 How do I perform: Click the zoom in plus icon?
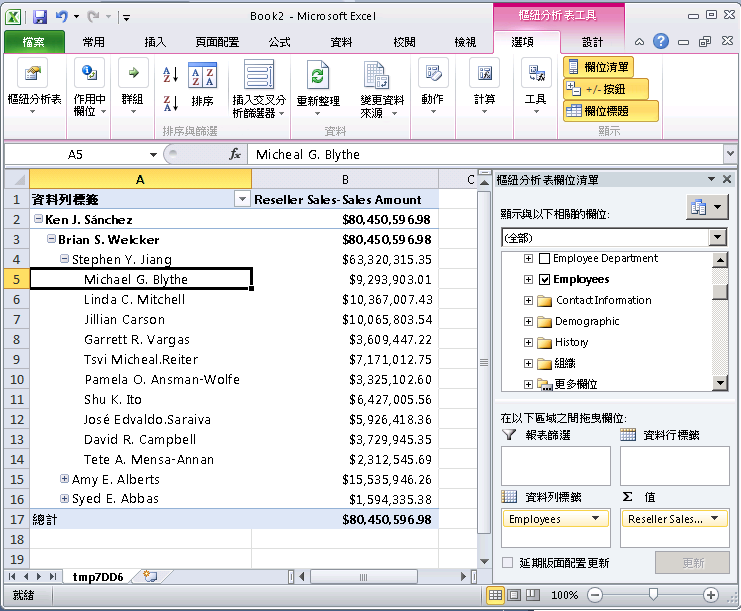[711, 595]
